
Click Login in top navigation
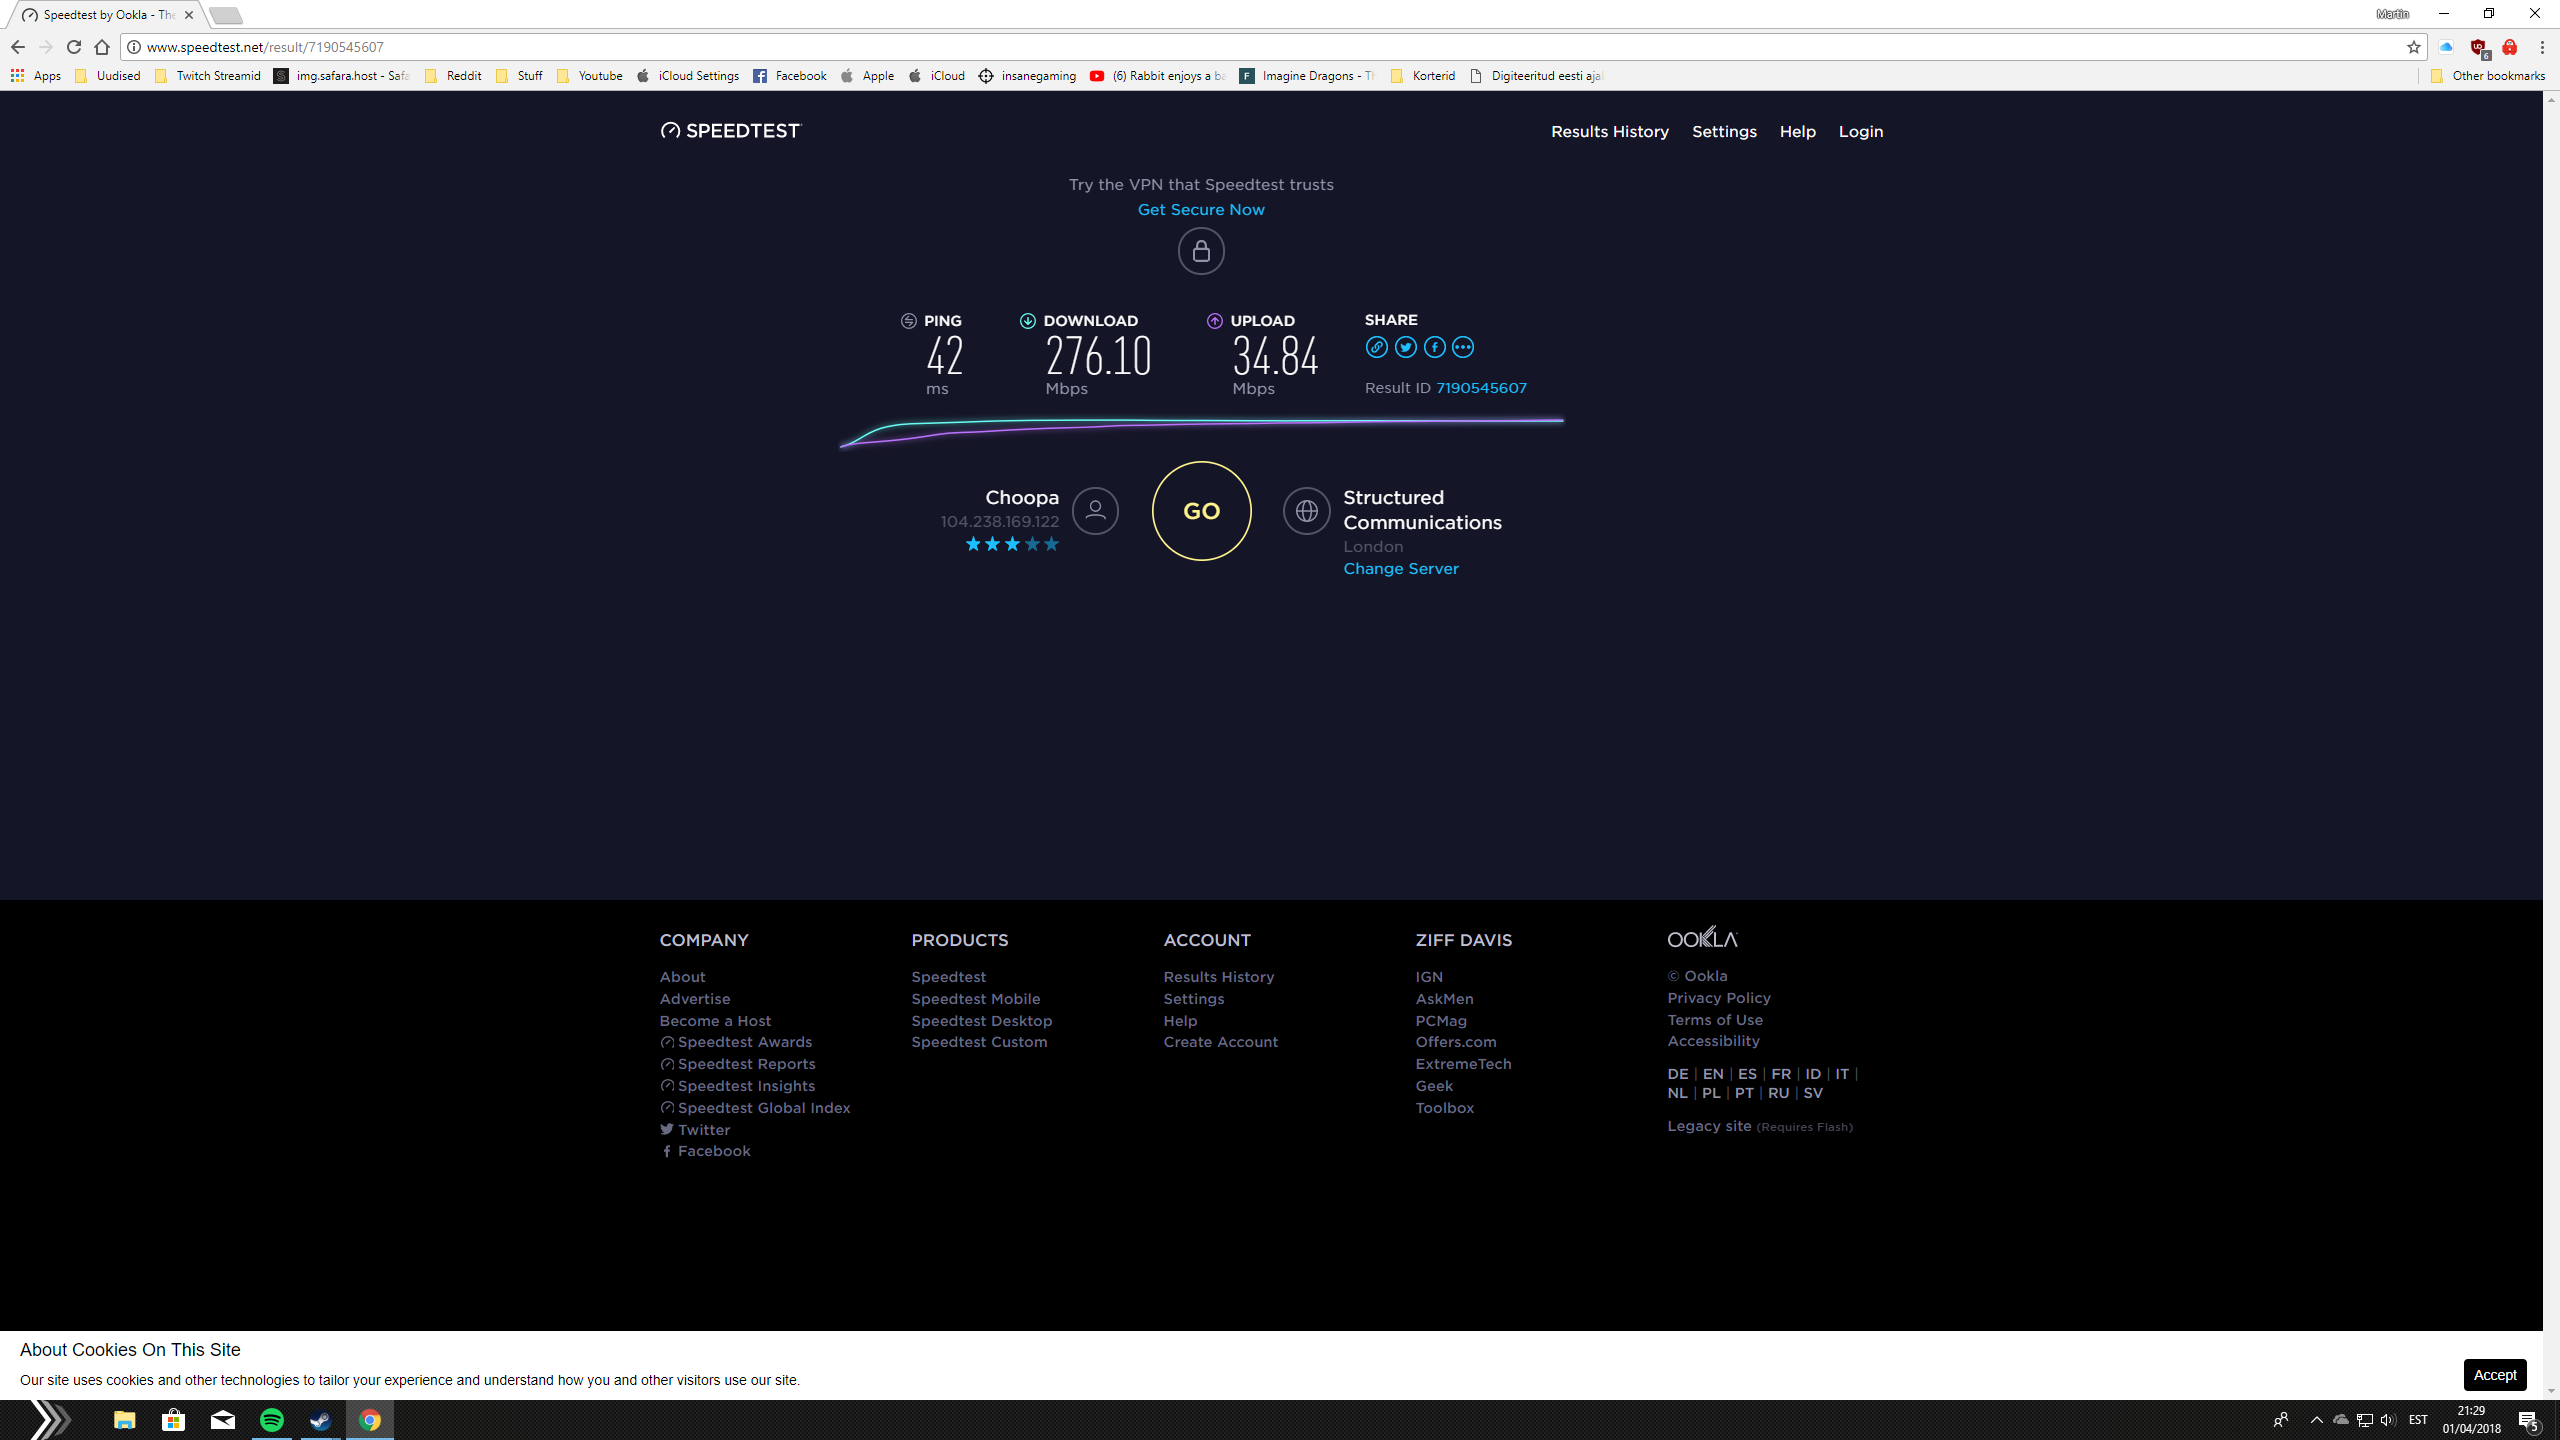1861,132
